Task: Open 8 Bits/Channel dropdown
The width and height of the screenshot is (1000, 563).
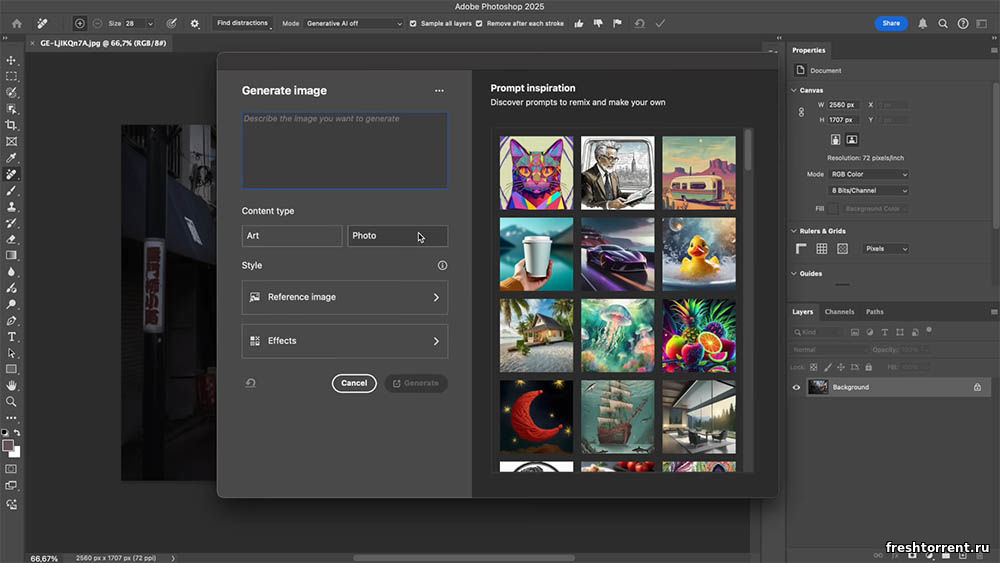Action: click(x=868, y=191)
